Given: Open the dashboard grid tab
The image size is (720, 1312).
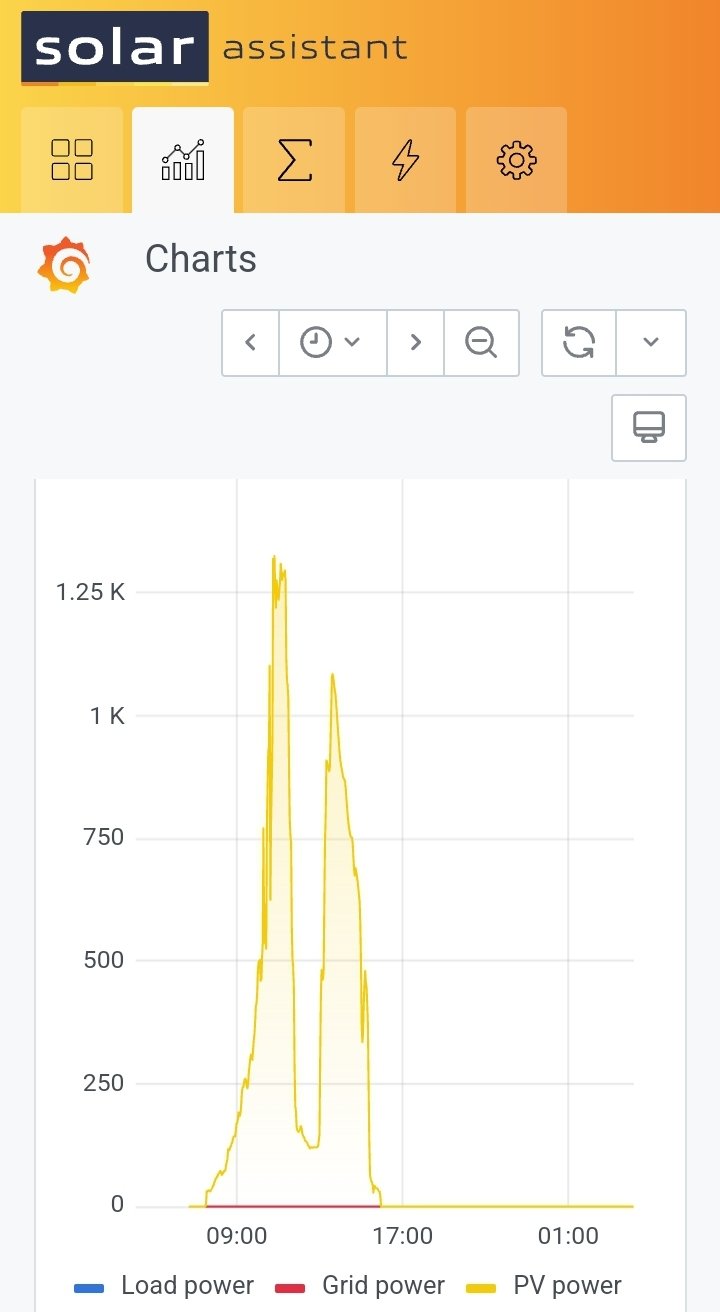Looking at the screenshot, I should [72, 160].
